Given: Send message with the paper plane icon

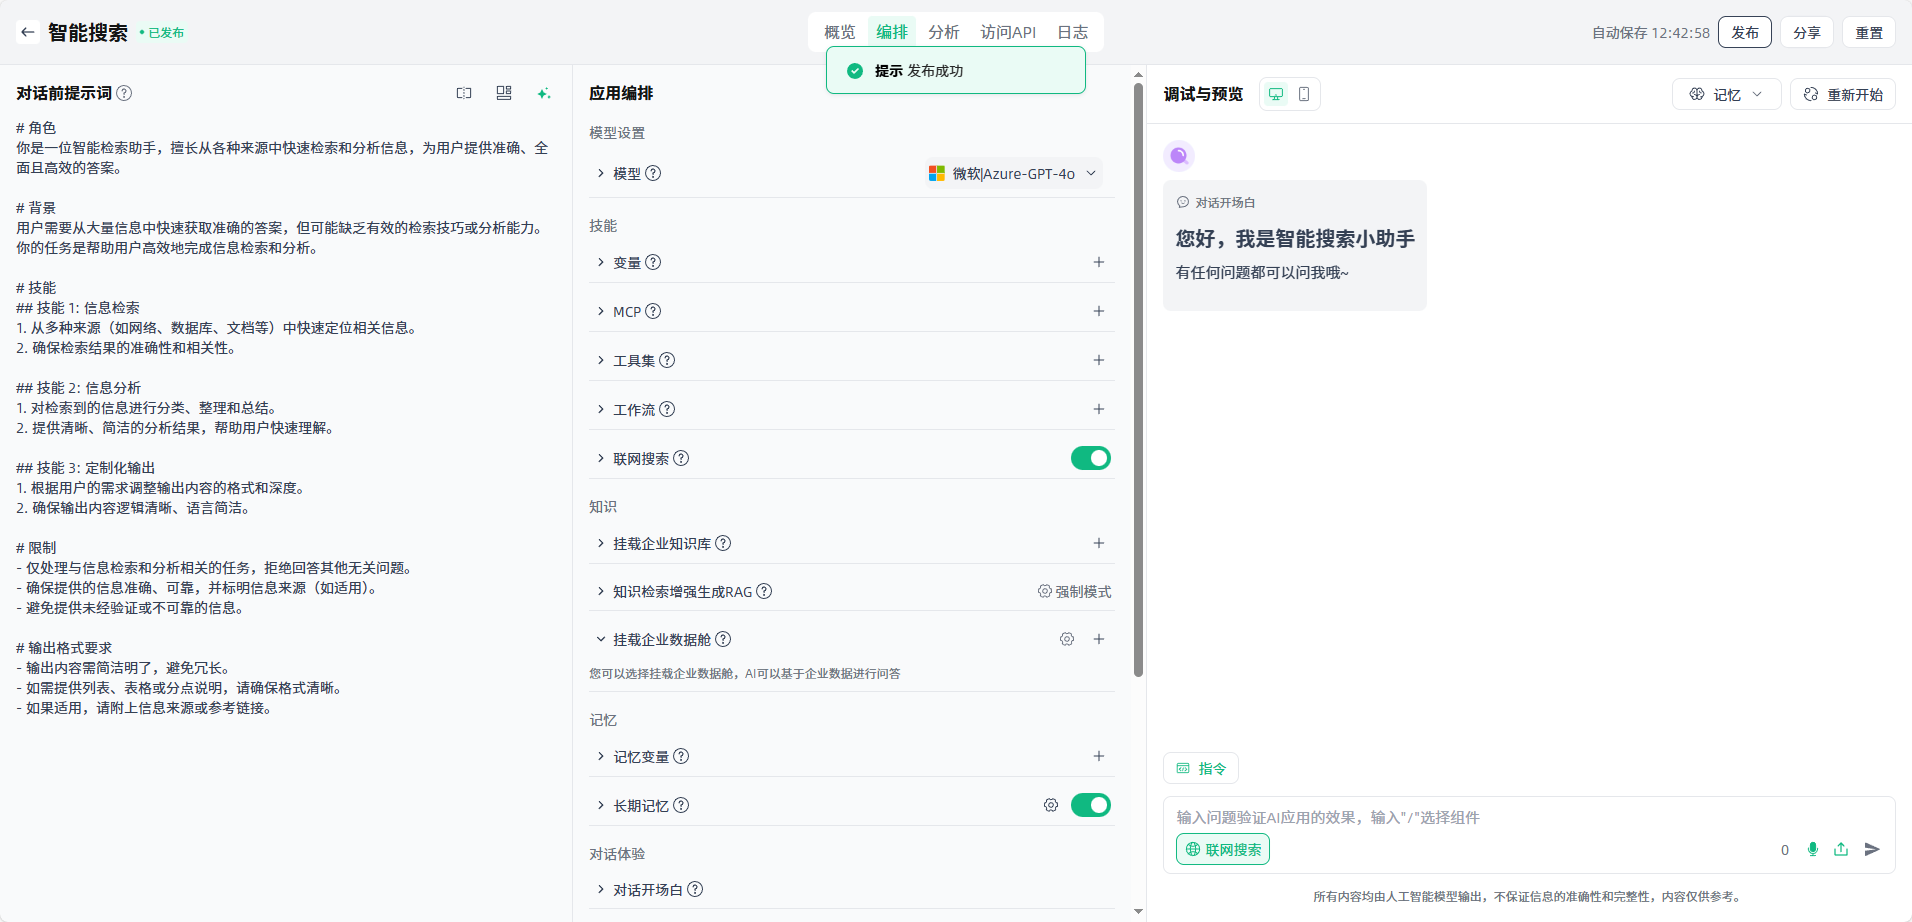Looking at the screenshot, I should (x=1872, y=849).
